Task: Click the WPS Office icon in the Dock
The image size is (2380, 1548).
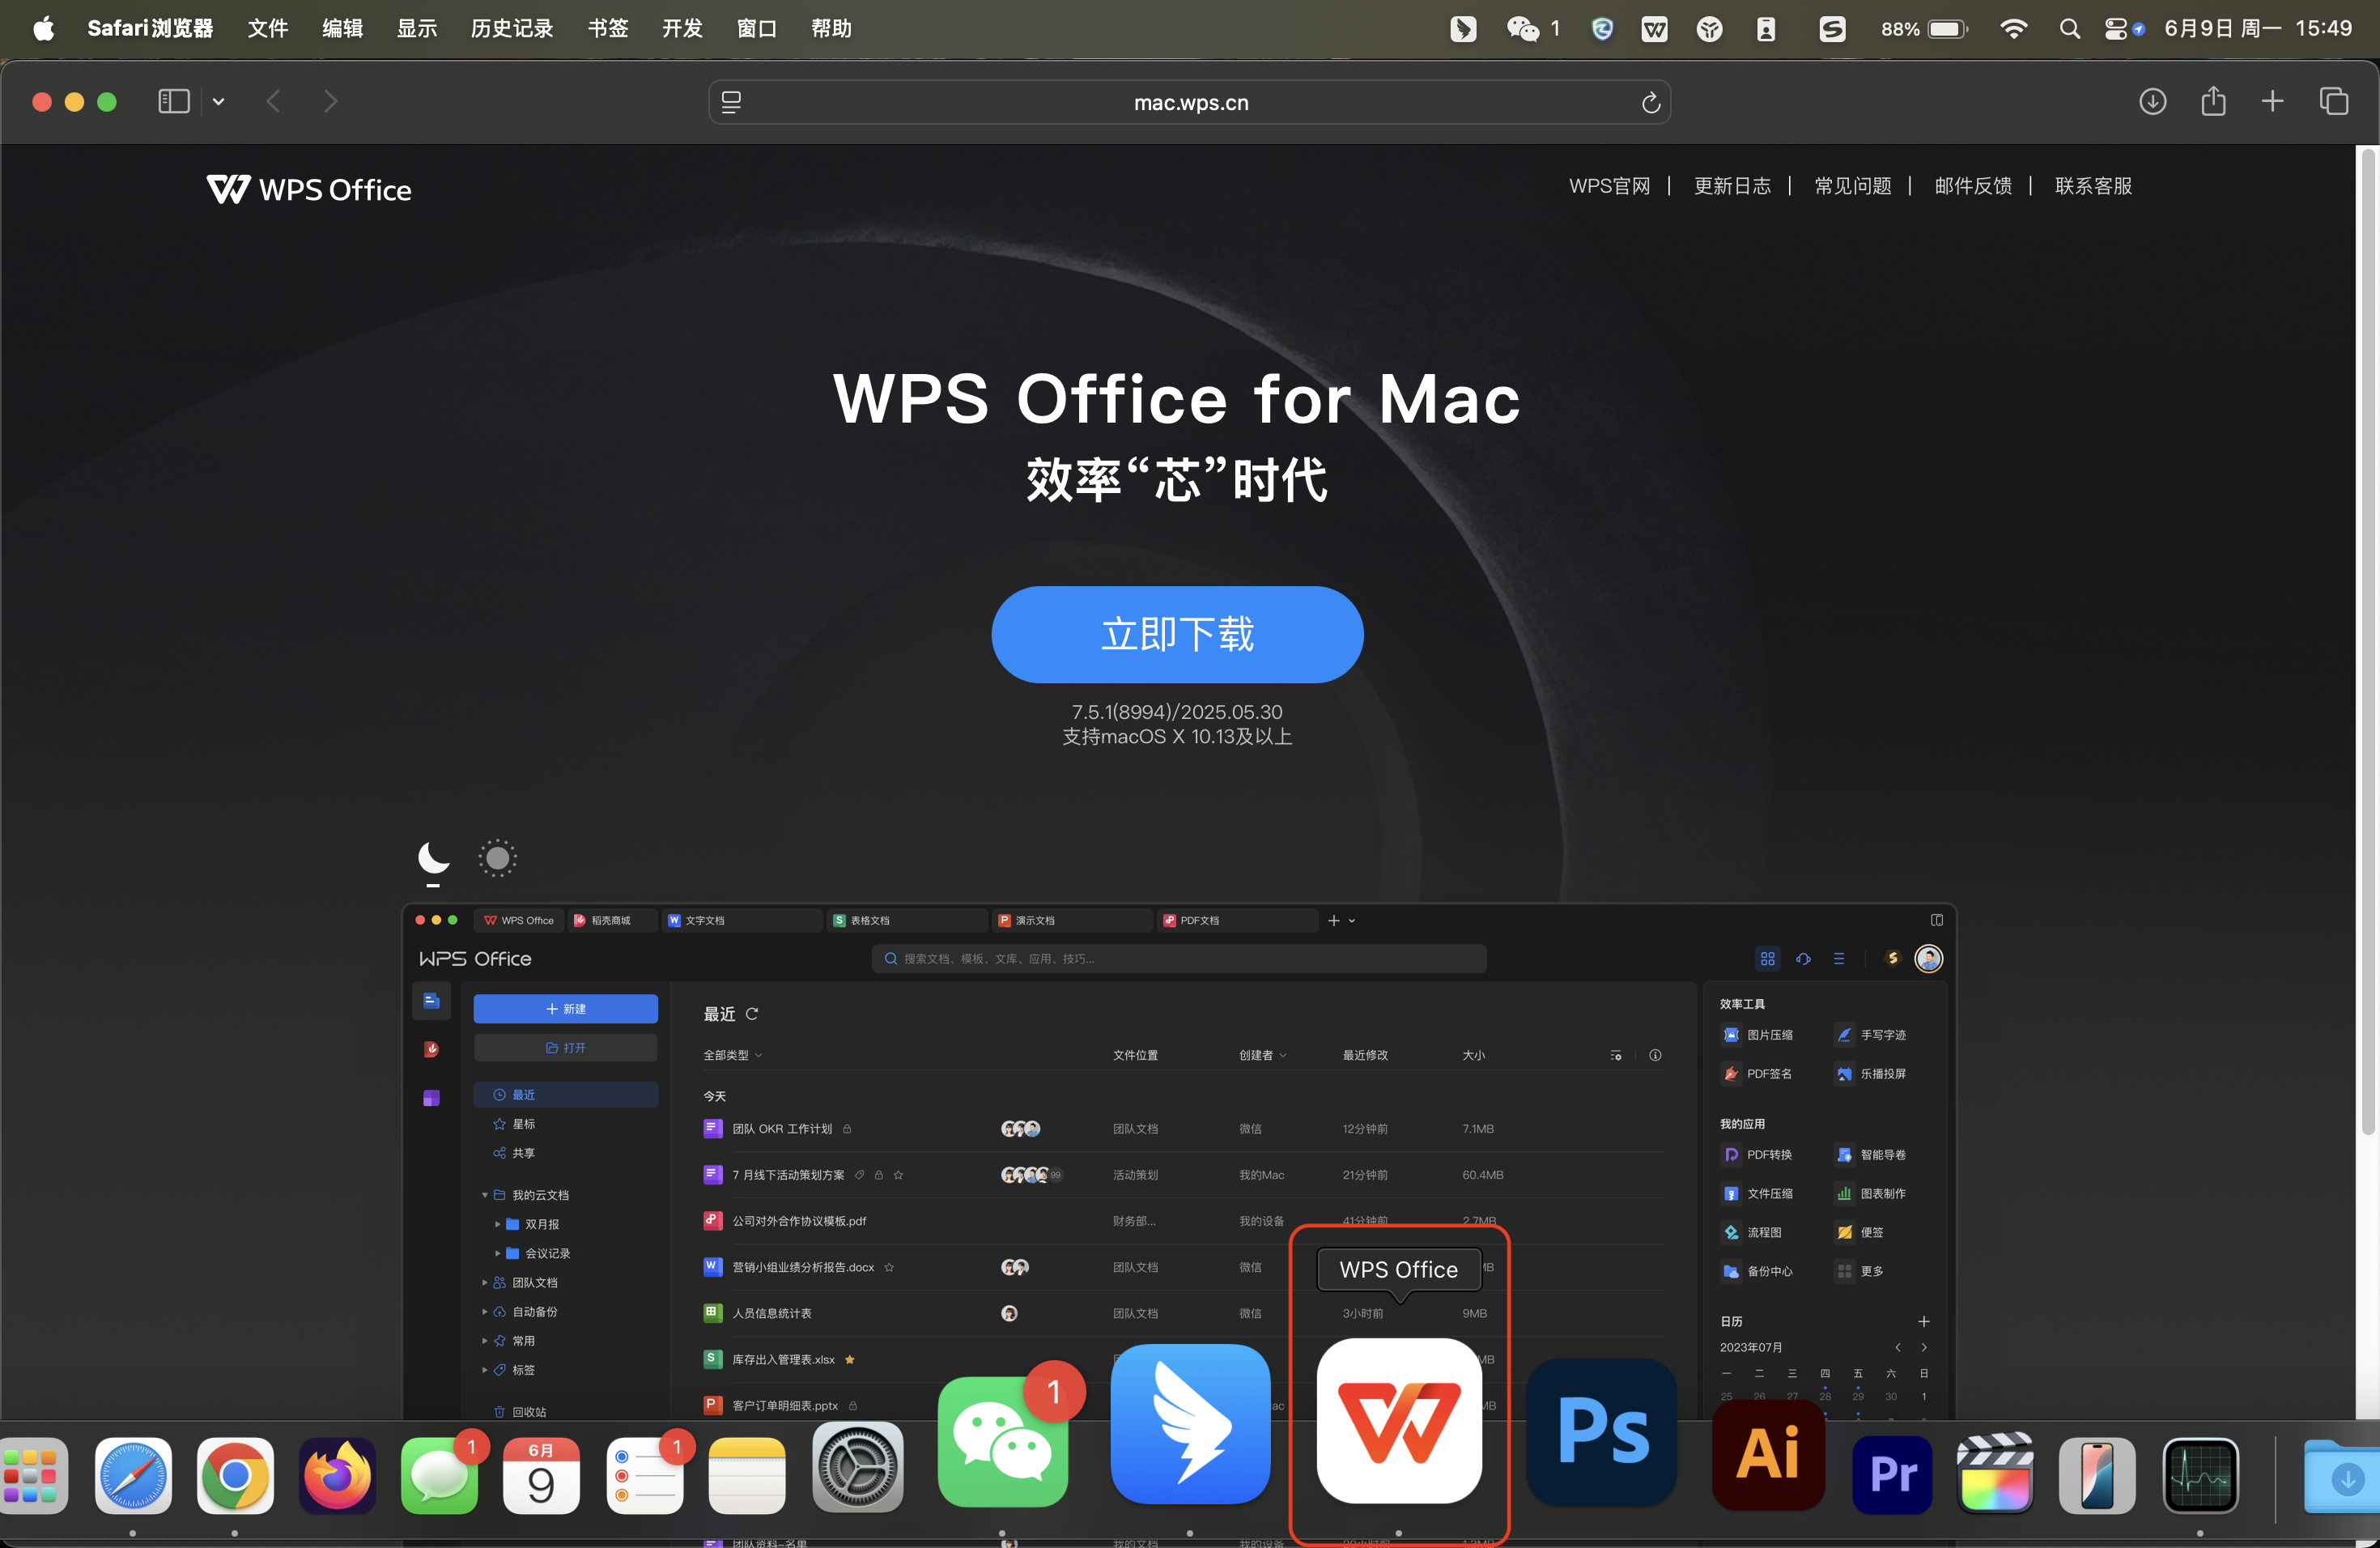Action: 1398,1420
